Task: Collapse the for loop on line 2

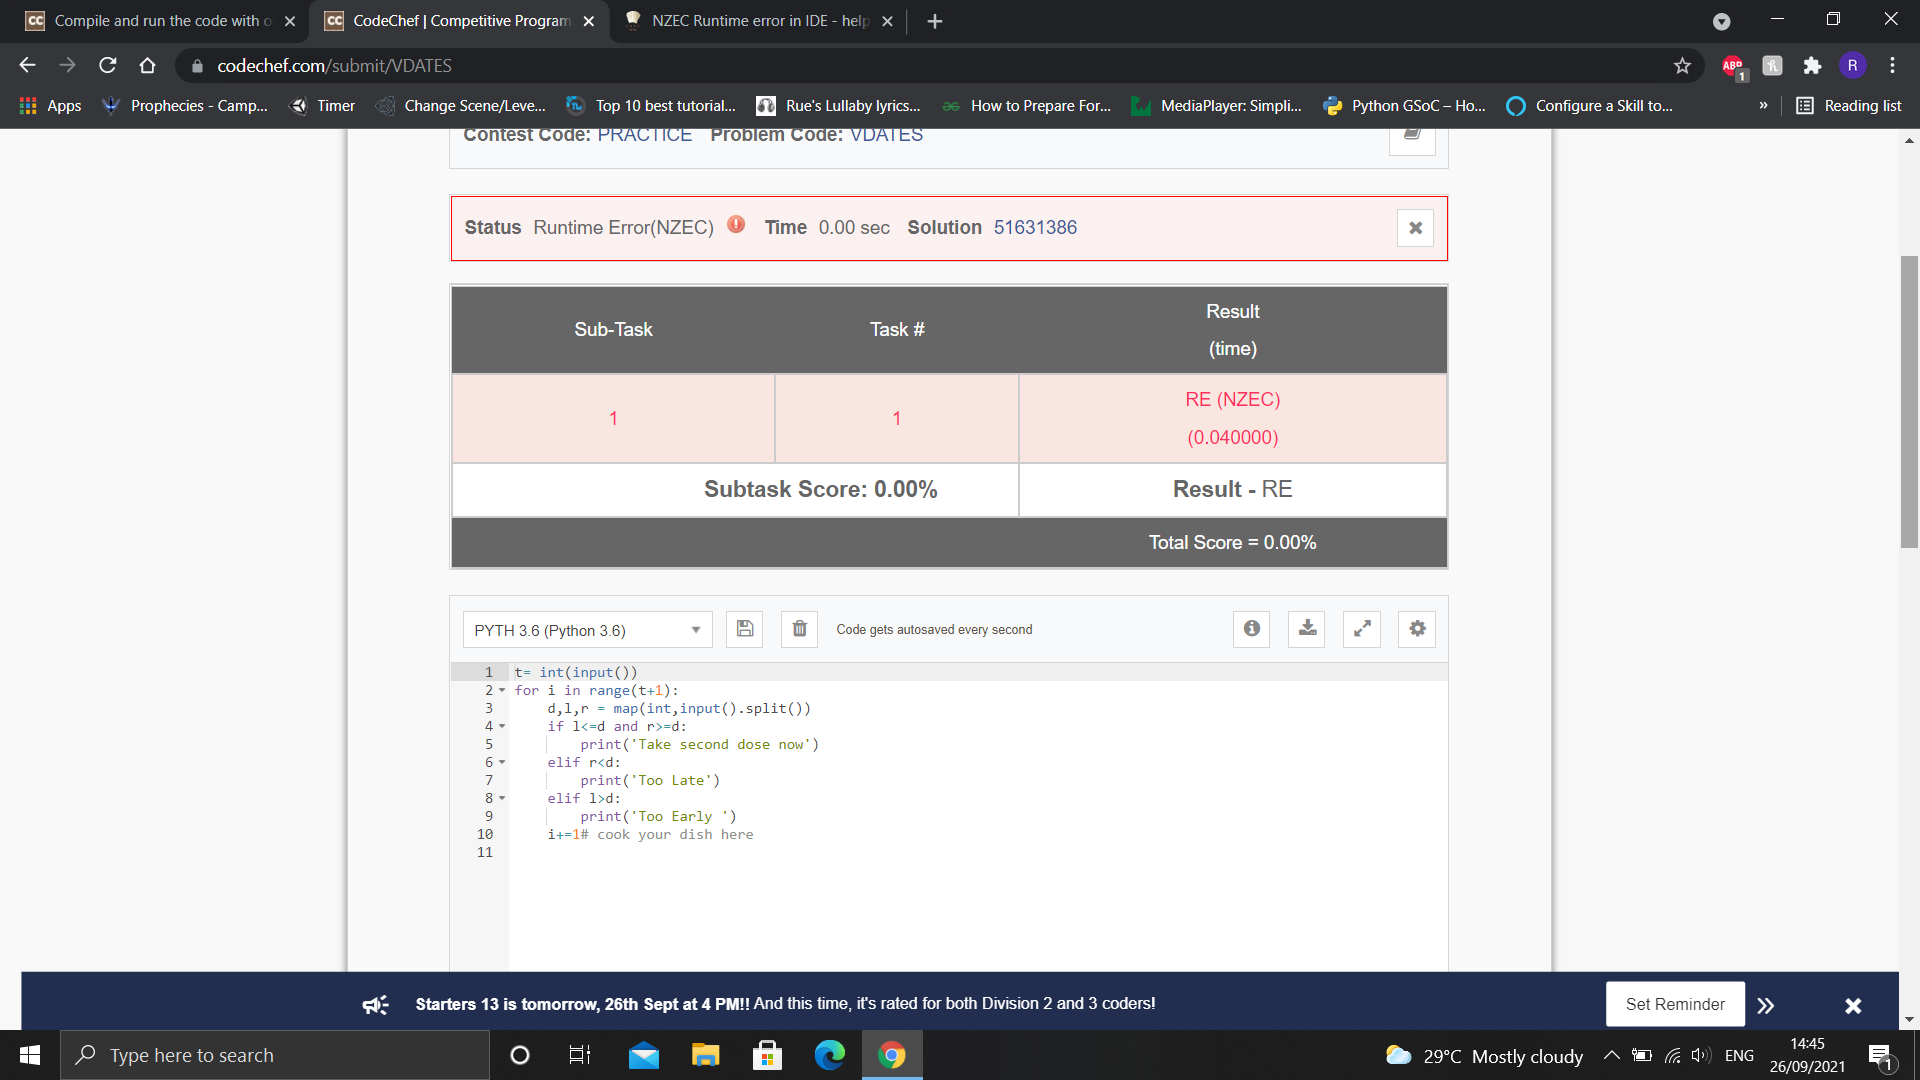Action: 502,691
